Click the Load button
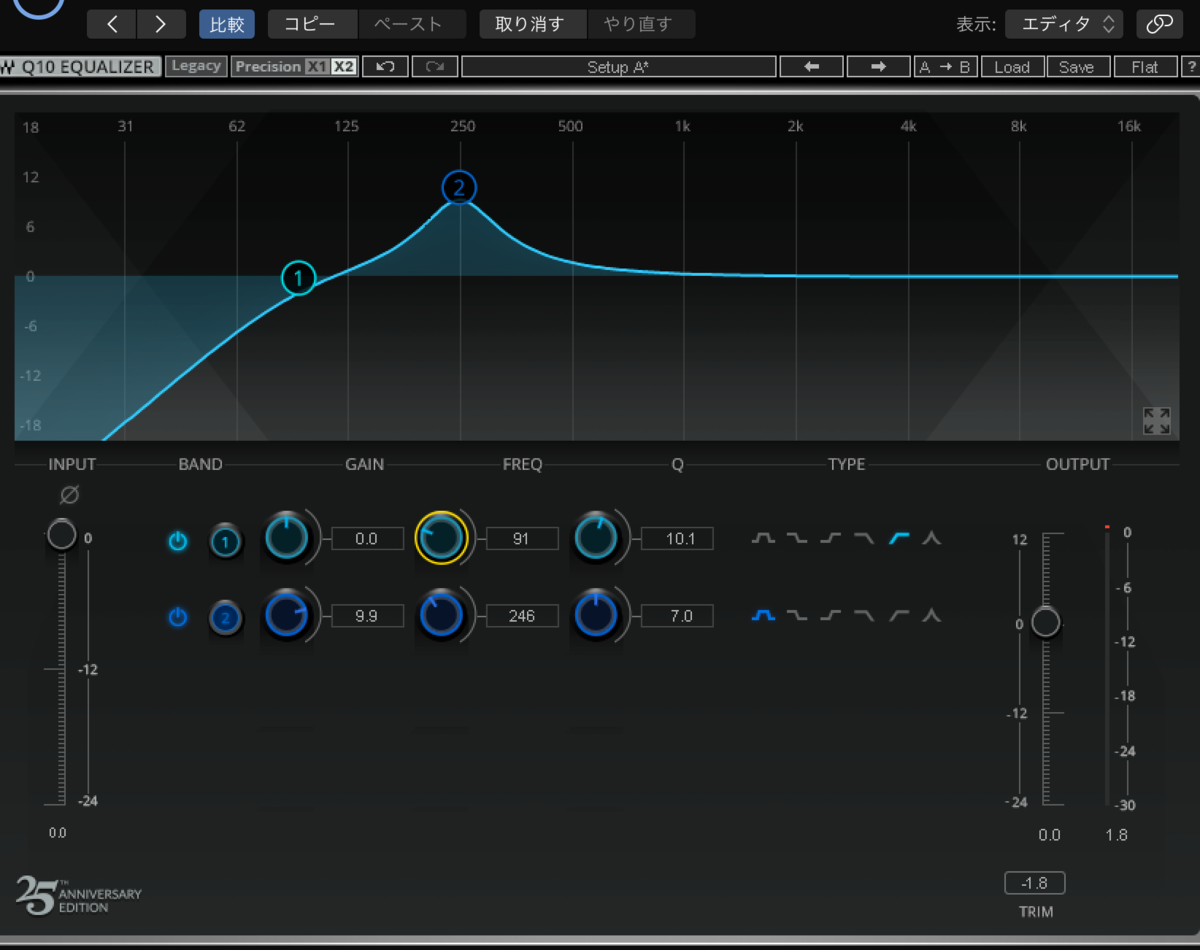The height and width of the screenshot is (950, 1200). [1012, 67]
